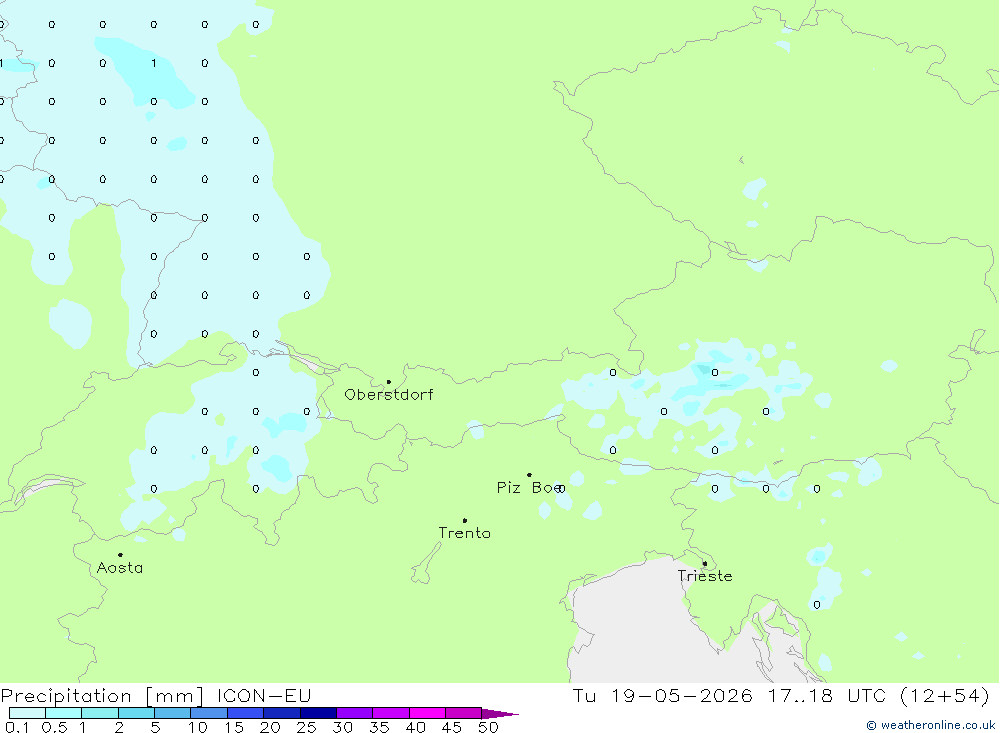1000x733 pixels.
Task: Click the 5 to 10 mm blue legend swatch
Action: tap(172, 713)
